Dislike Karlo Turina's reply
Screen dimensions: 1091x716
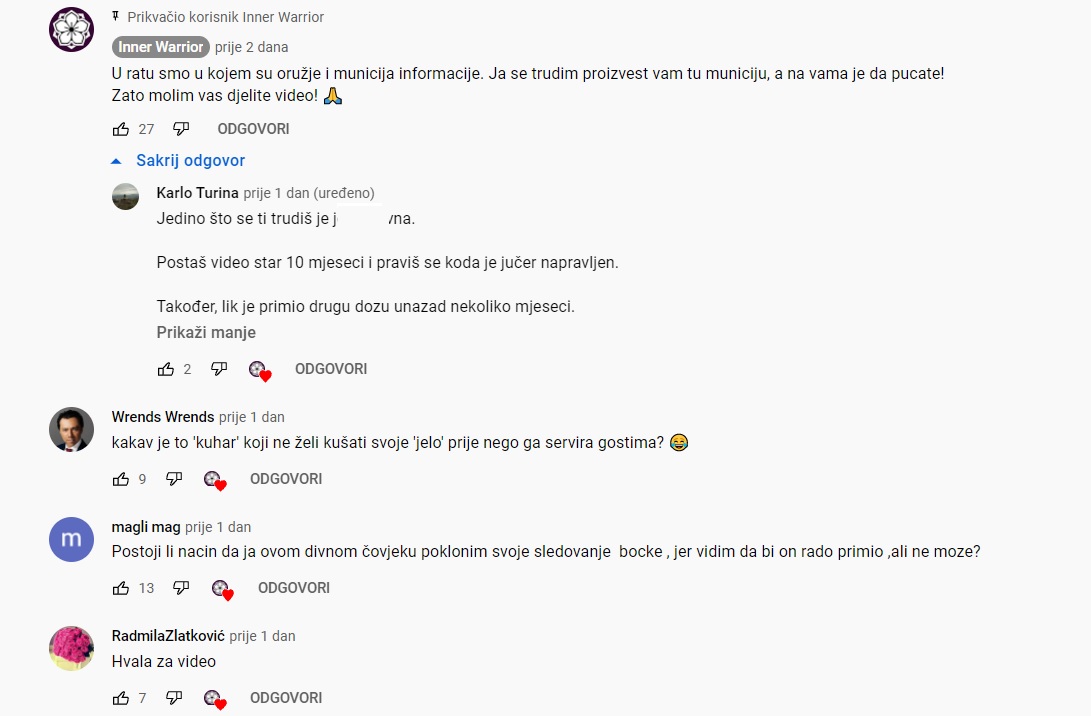219,369
